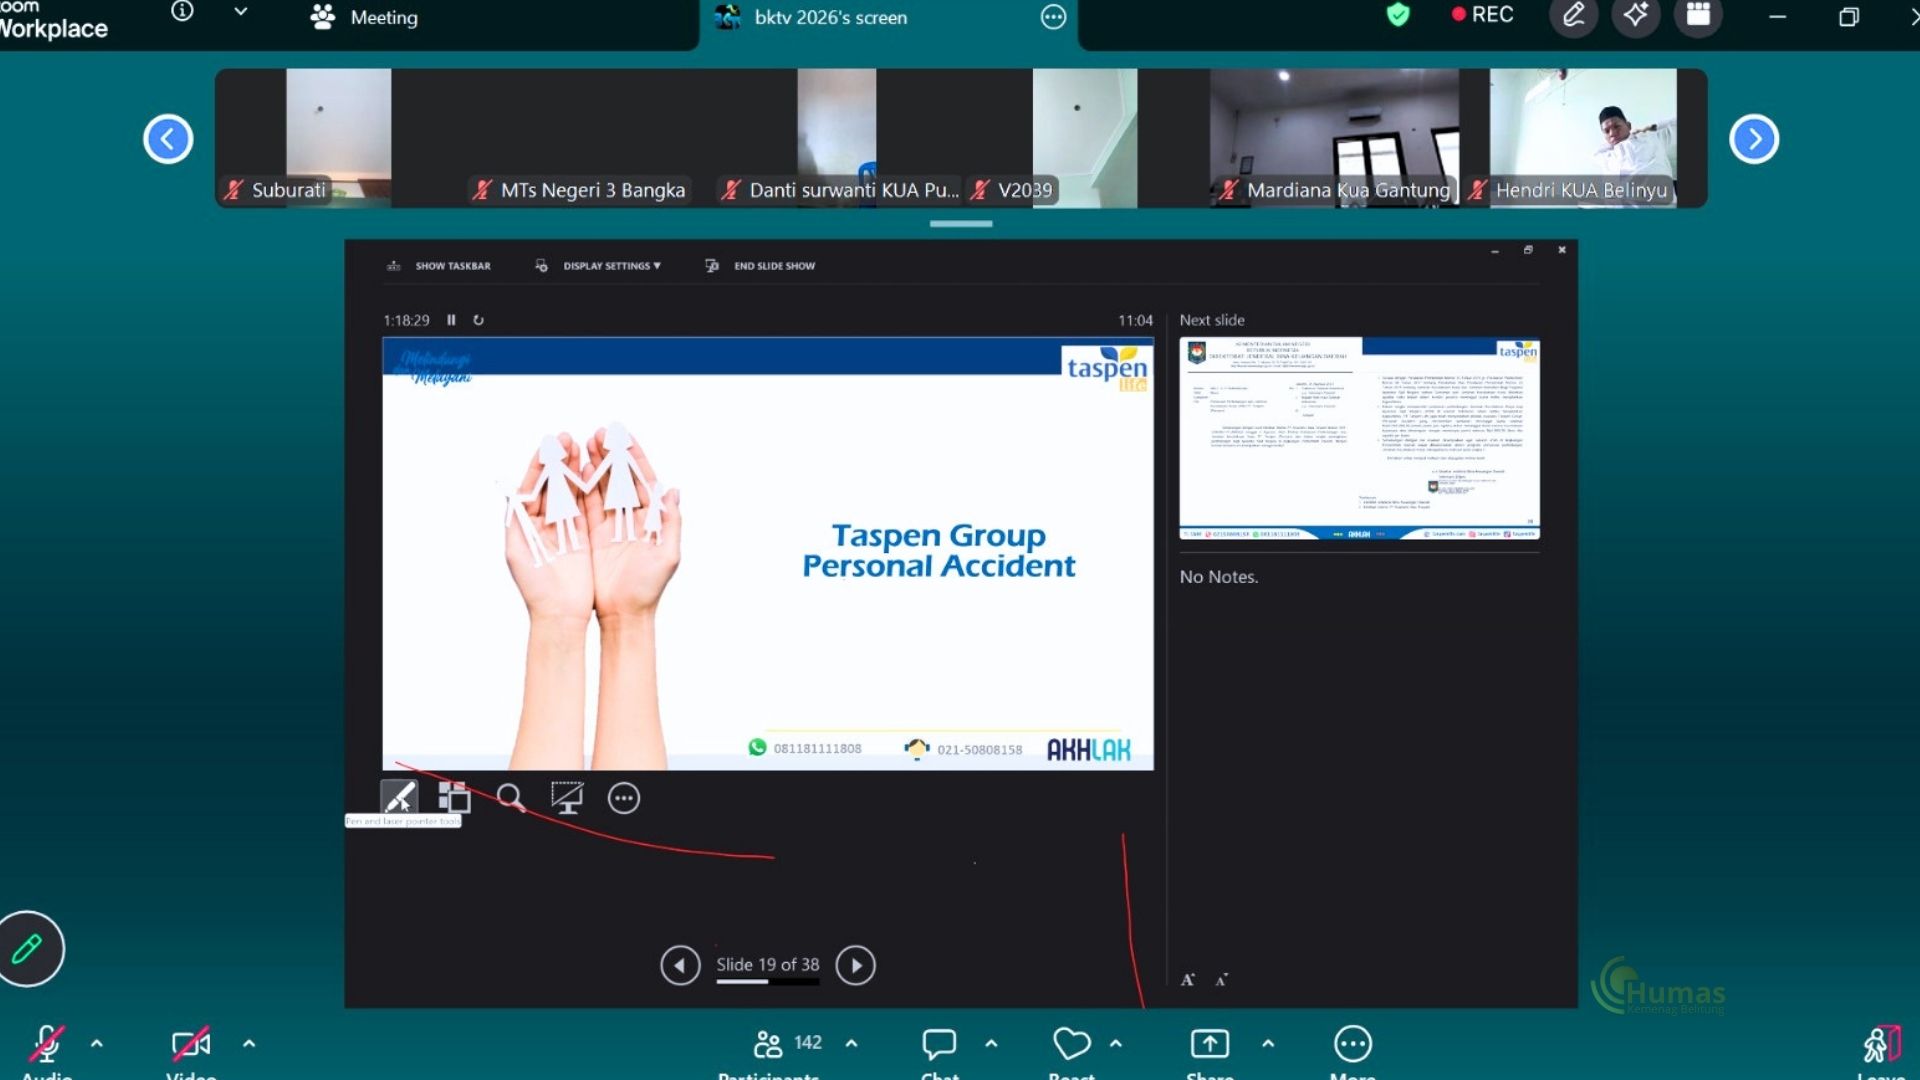Expand react options caret

point(1116,1044)
